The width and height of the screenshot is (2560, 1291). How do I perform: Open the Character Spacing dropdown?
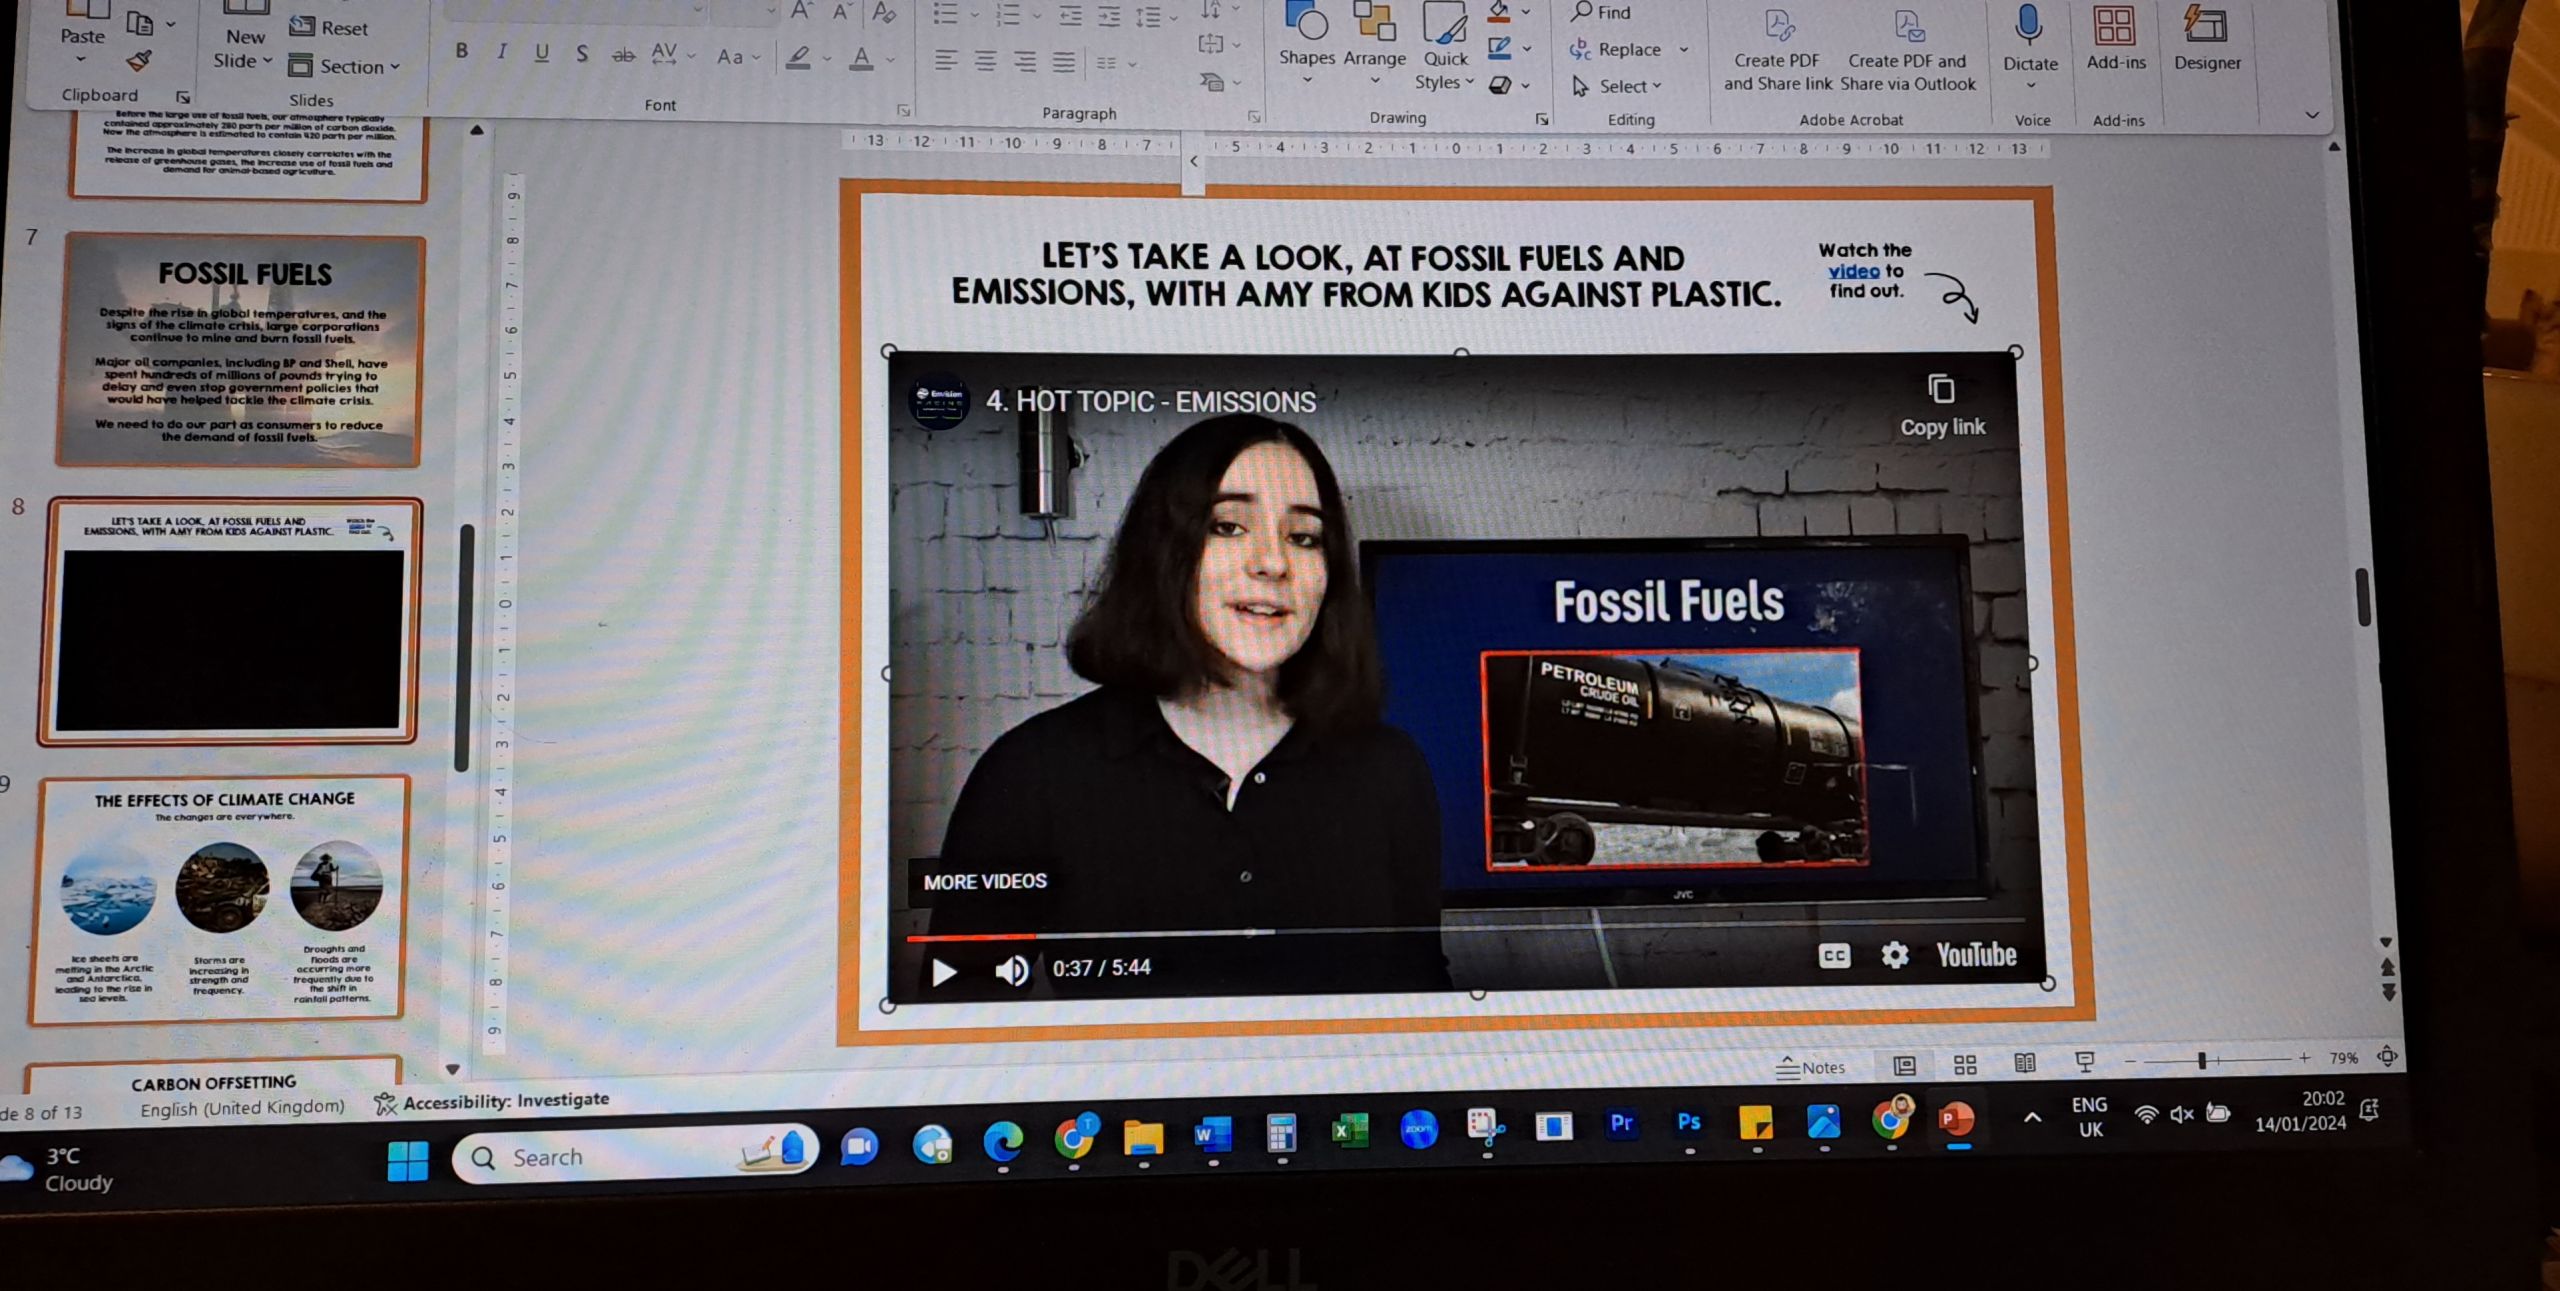[x=672, y=54]
